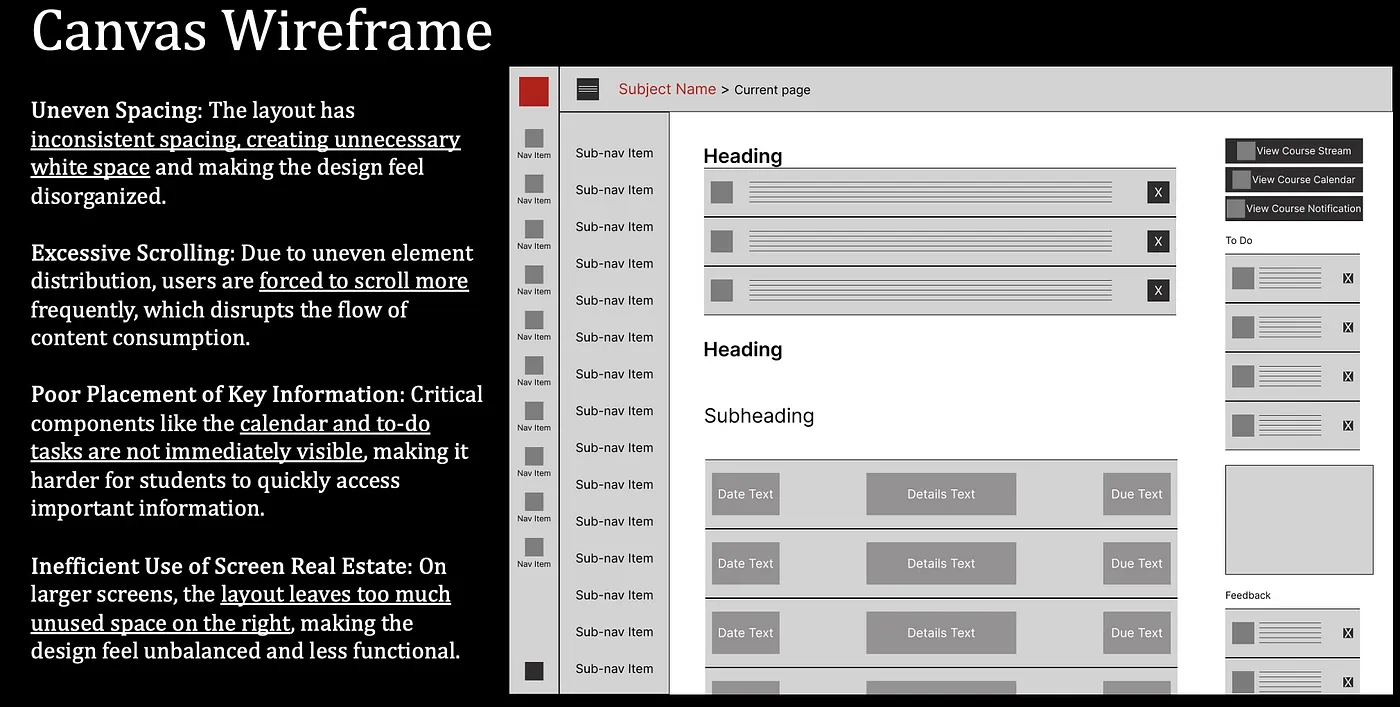Open the first Sub-nav Item in the list
1400x707 pixels.
point(614,153)
